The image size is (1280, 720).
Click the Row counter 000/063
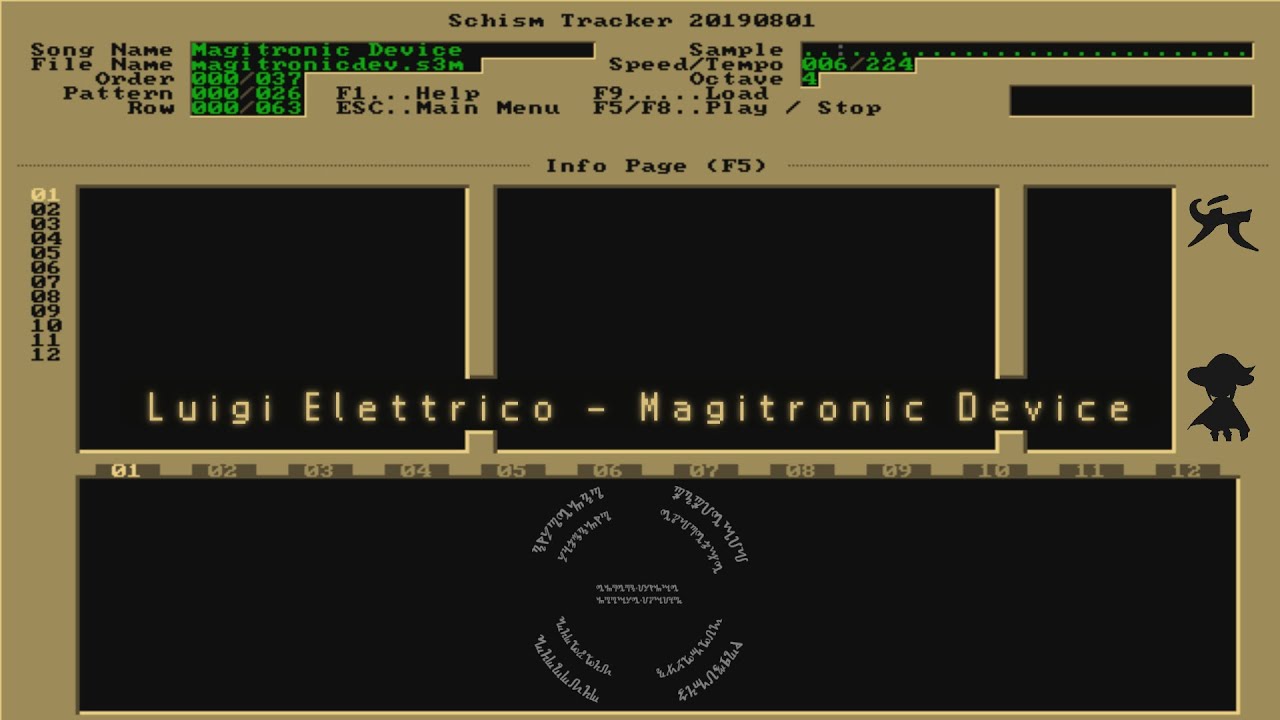(246, 108)
